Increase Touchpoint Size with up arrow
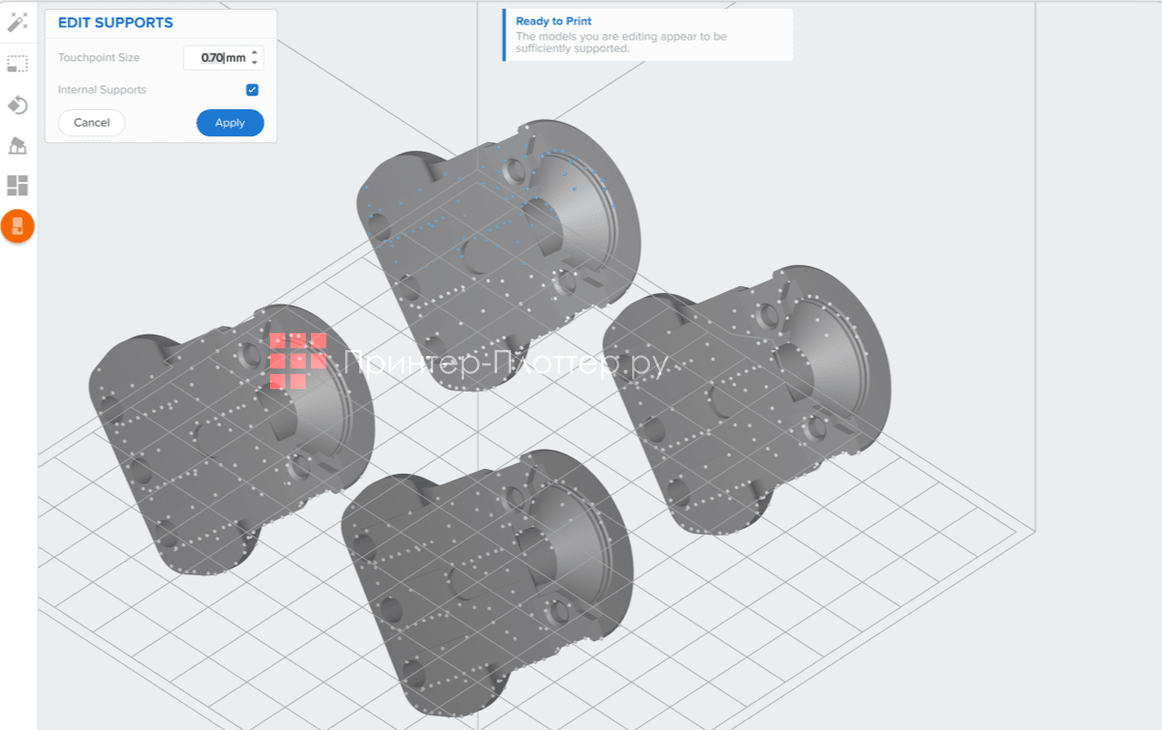The image size is (1162, 730). pos(255,53)
